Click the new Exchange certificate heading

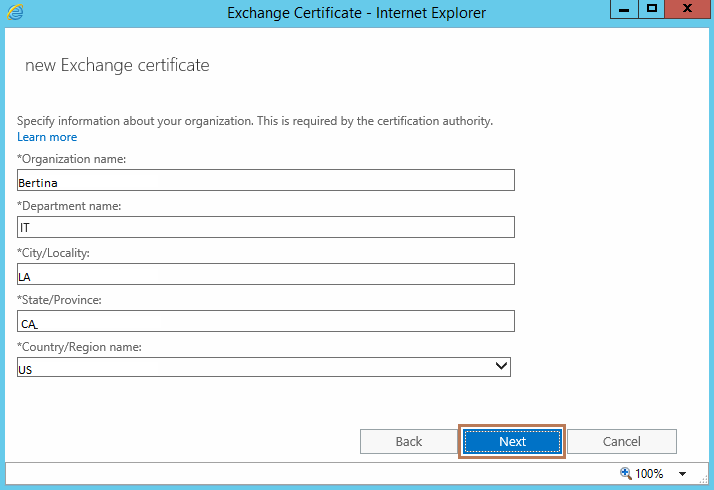[x=117, y=66]
